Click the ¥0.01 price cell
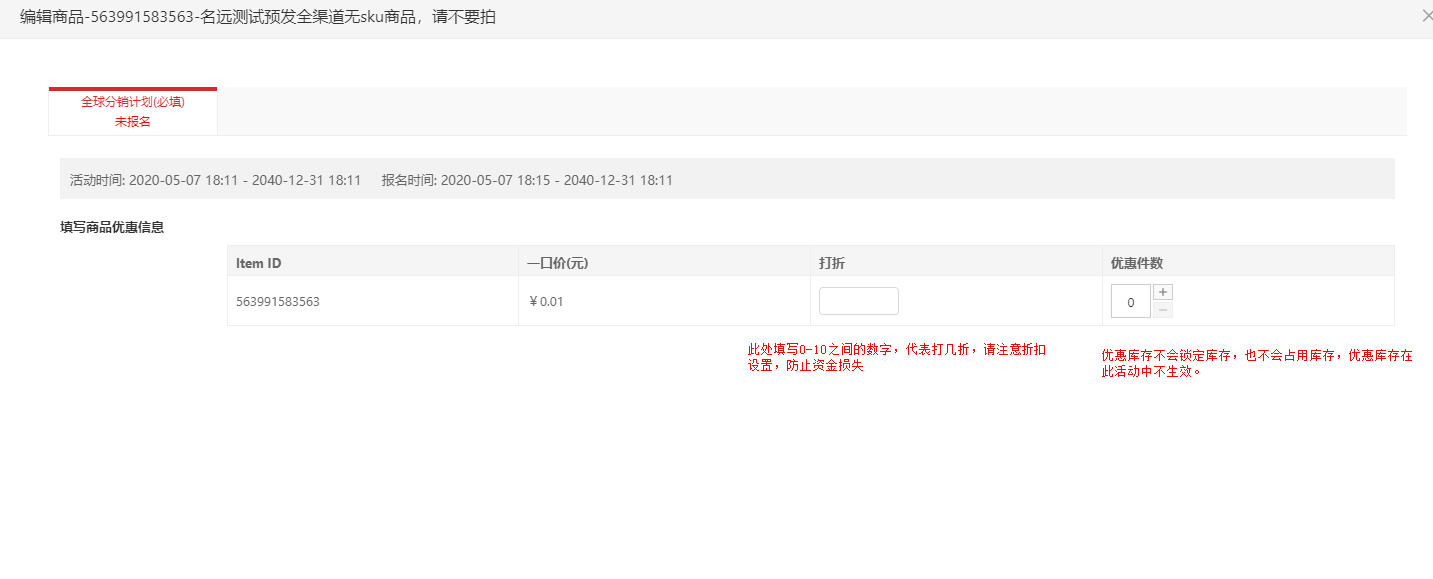 point(546,301)
